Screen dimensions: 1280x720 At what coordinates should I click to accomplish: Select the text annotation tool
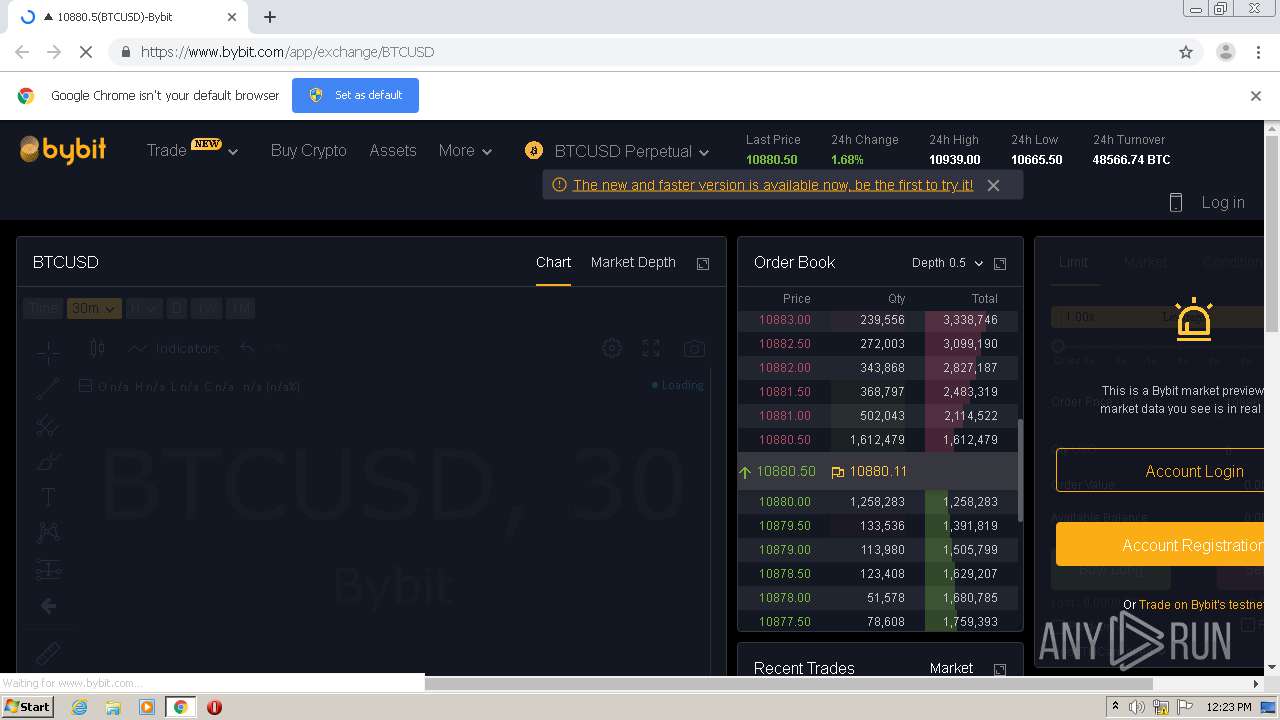tap(48, 497)
